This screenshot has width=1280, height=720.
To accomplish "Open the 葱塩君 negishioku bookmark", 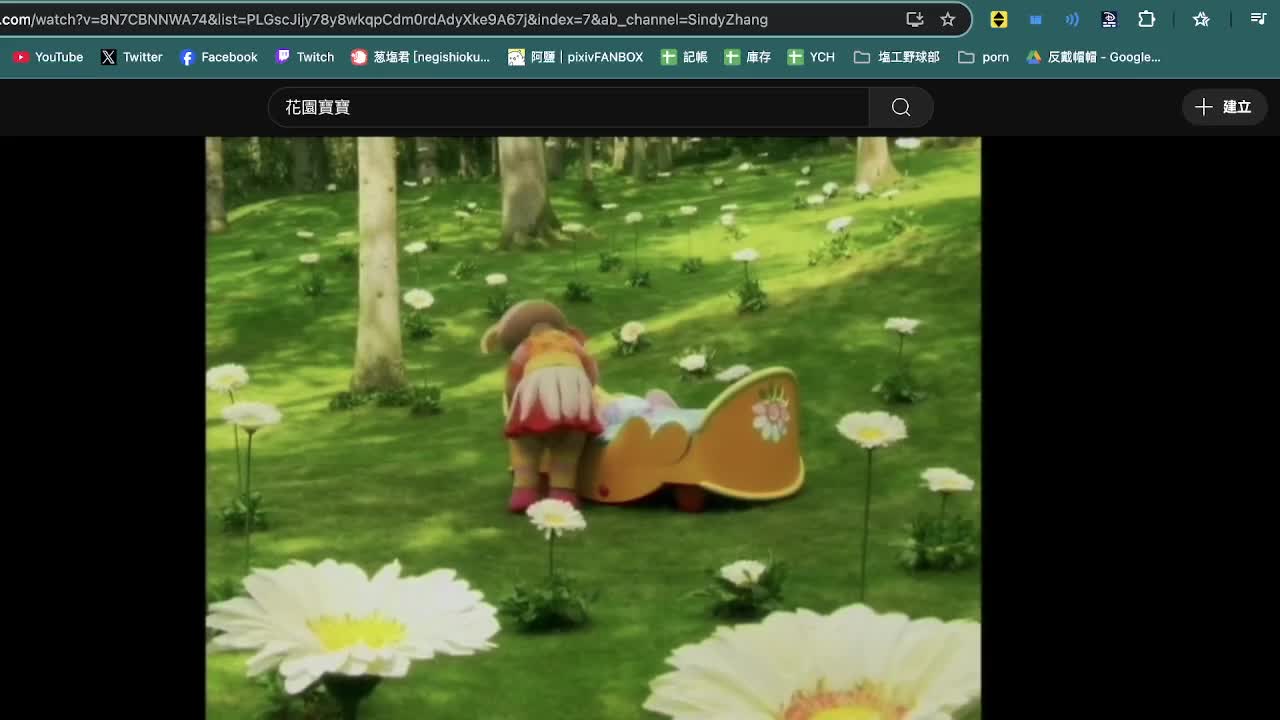I will [x=420, y=57].
